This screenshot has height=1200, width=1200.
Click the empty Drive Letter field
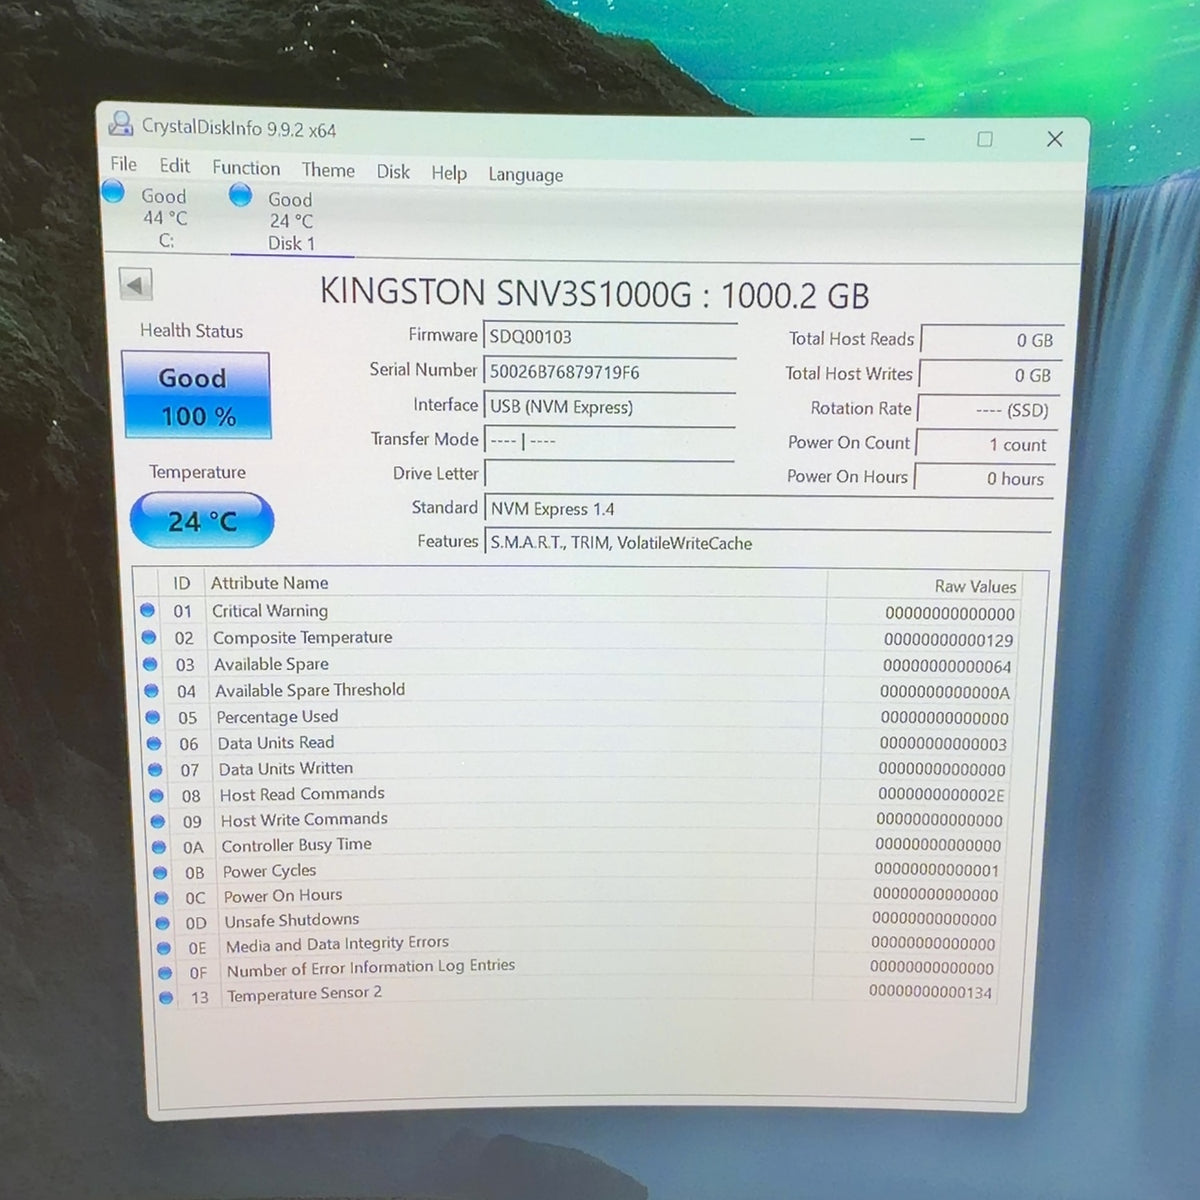610,474
